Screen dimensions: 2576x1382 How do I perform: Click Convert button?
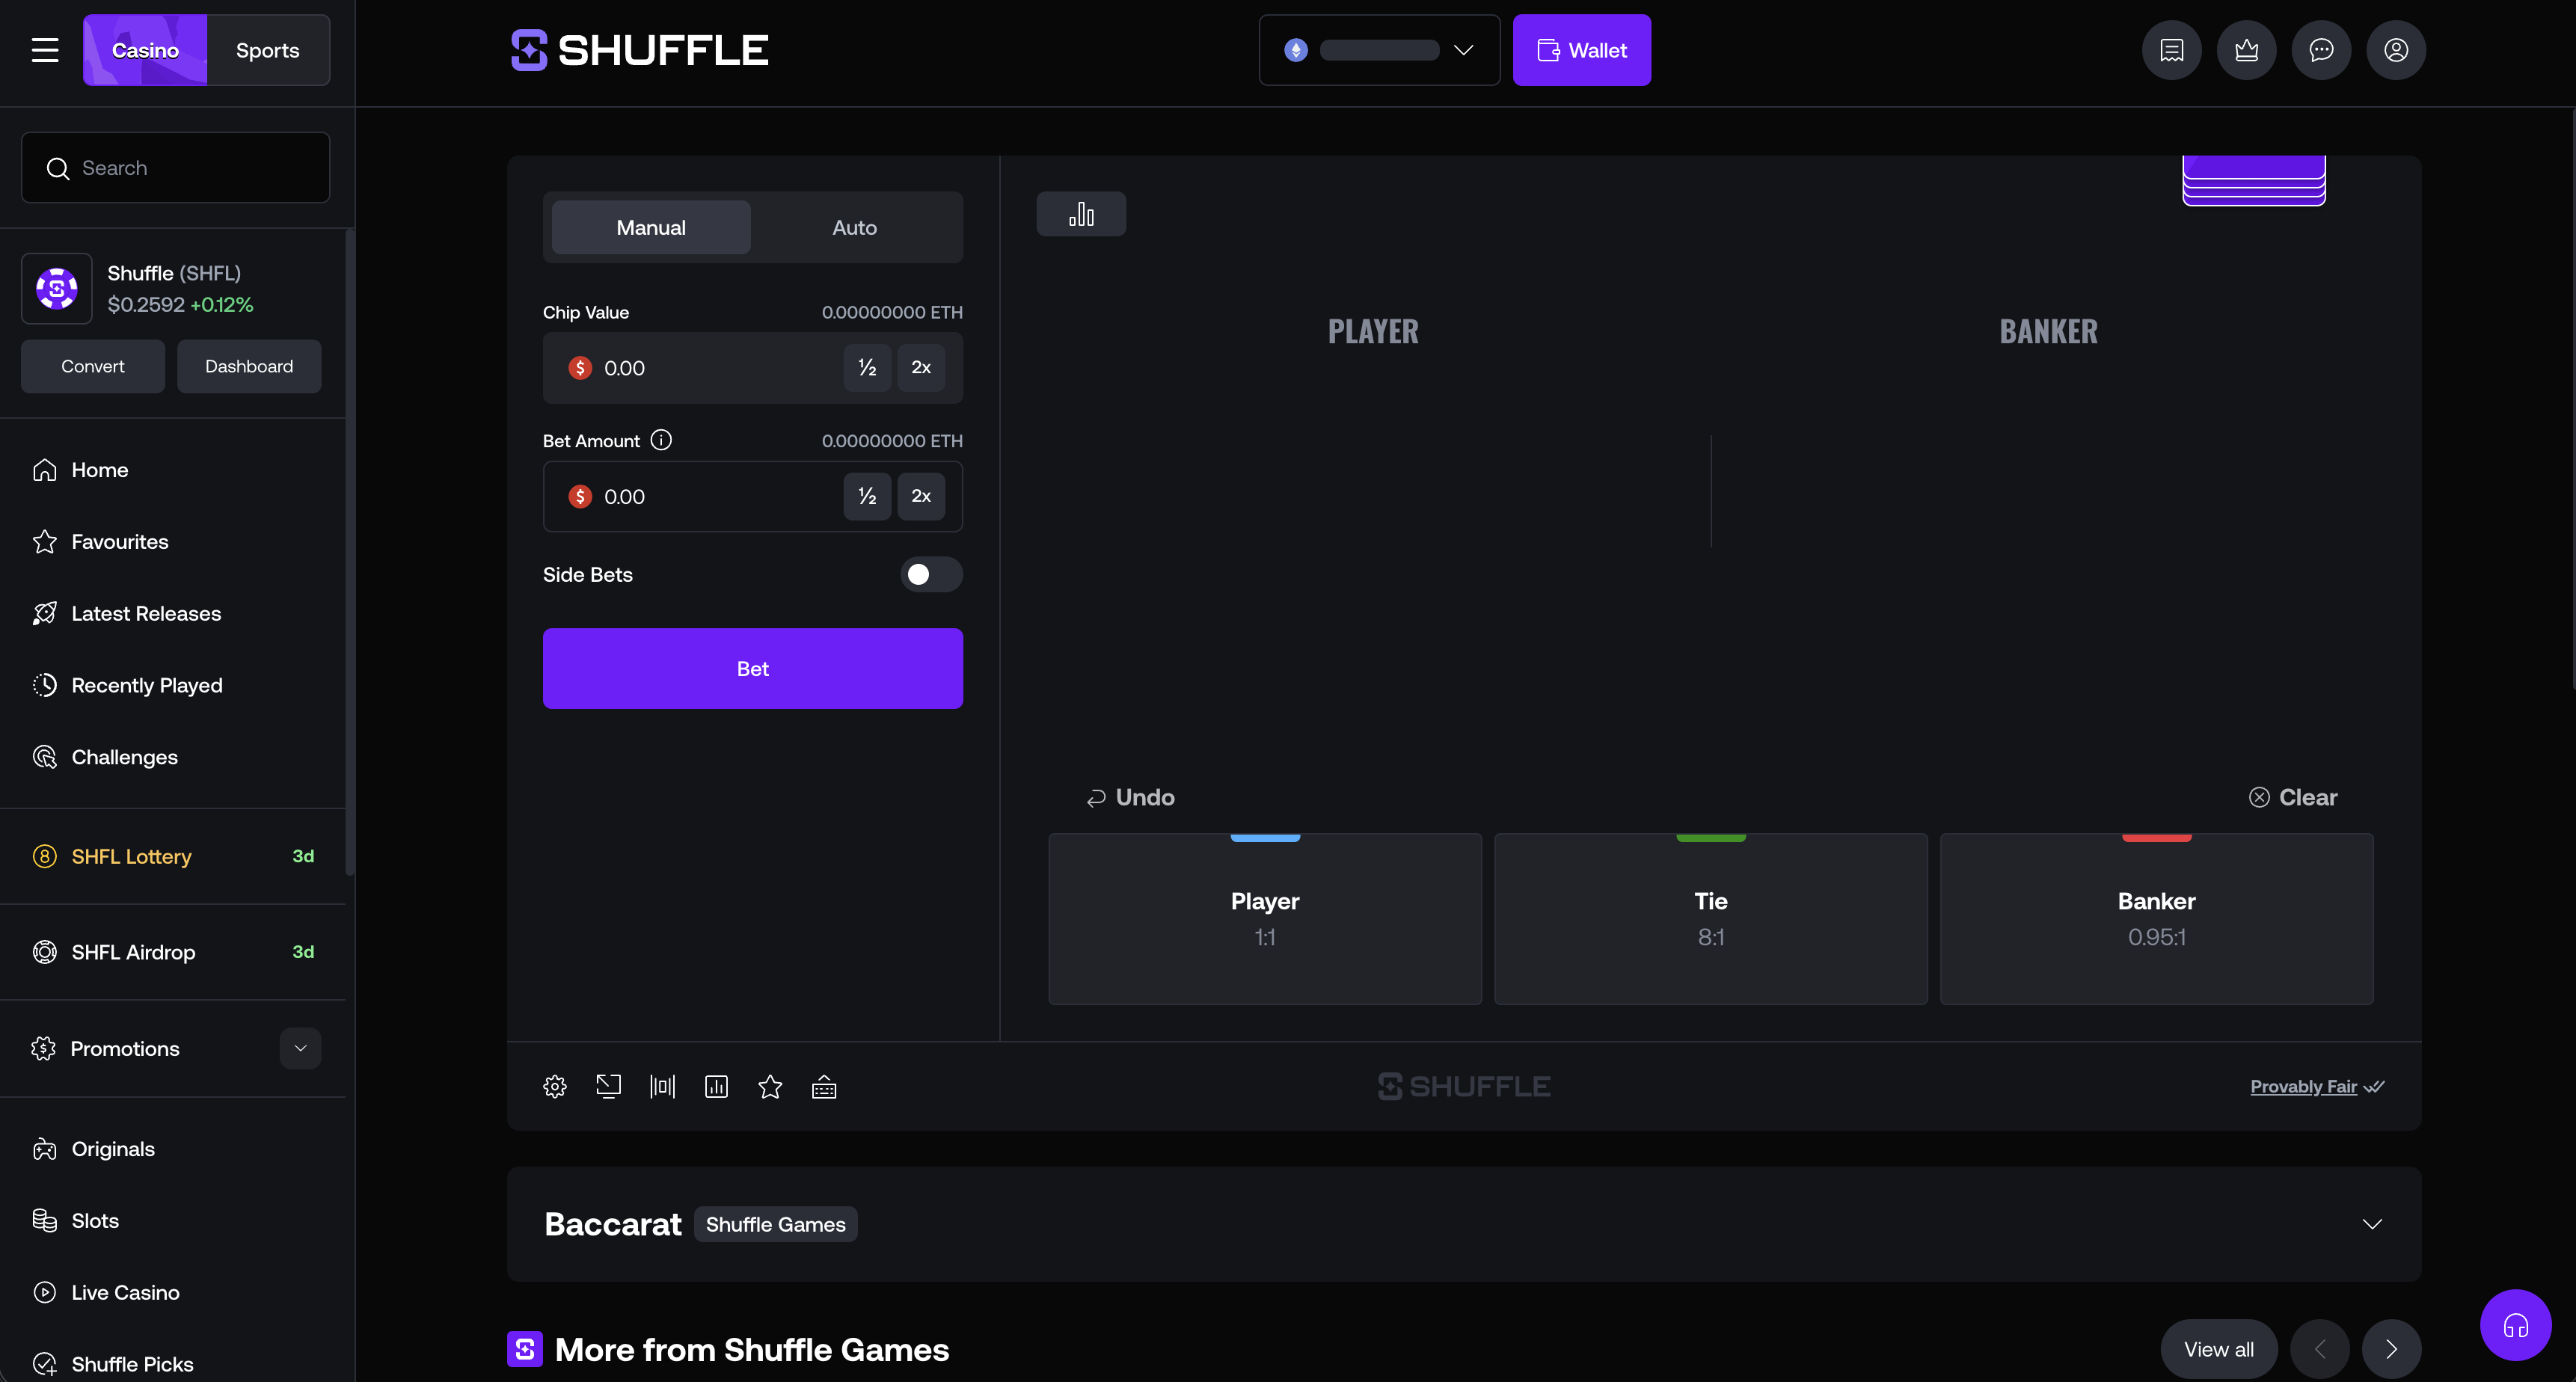93,366
